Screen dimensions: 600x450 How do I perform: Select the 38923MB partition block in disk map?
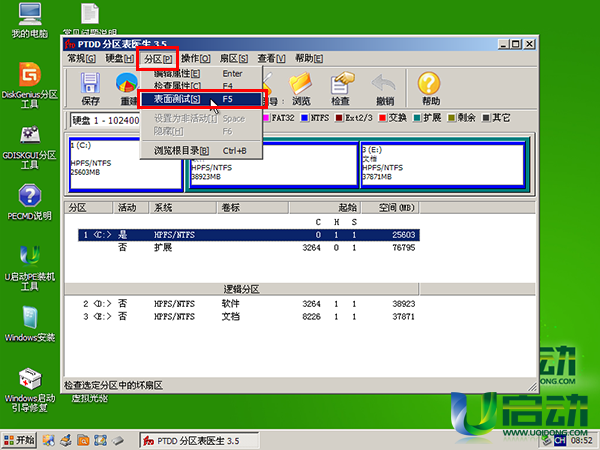pyautogui.click(x=274, y=164)
